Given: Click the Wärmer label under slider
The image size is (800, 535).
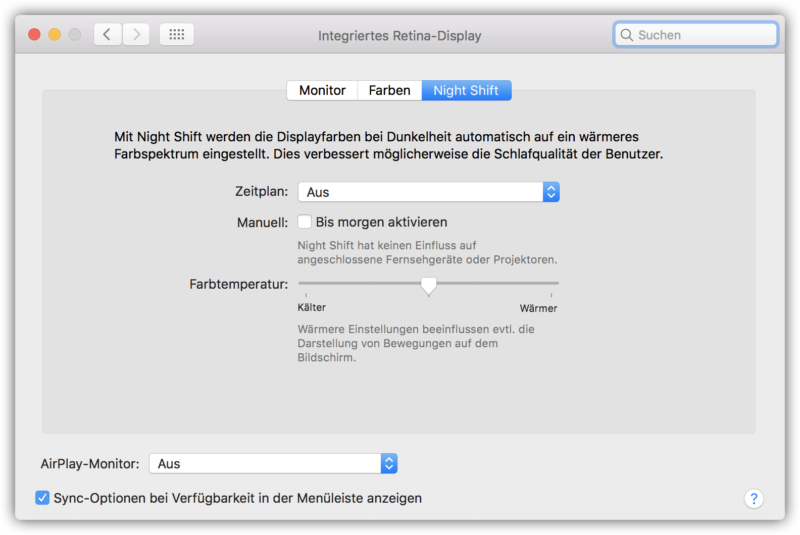Looking at the screenshot, I should click(x=538, y=308).
